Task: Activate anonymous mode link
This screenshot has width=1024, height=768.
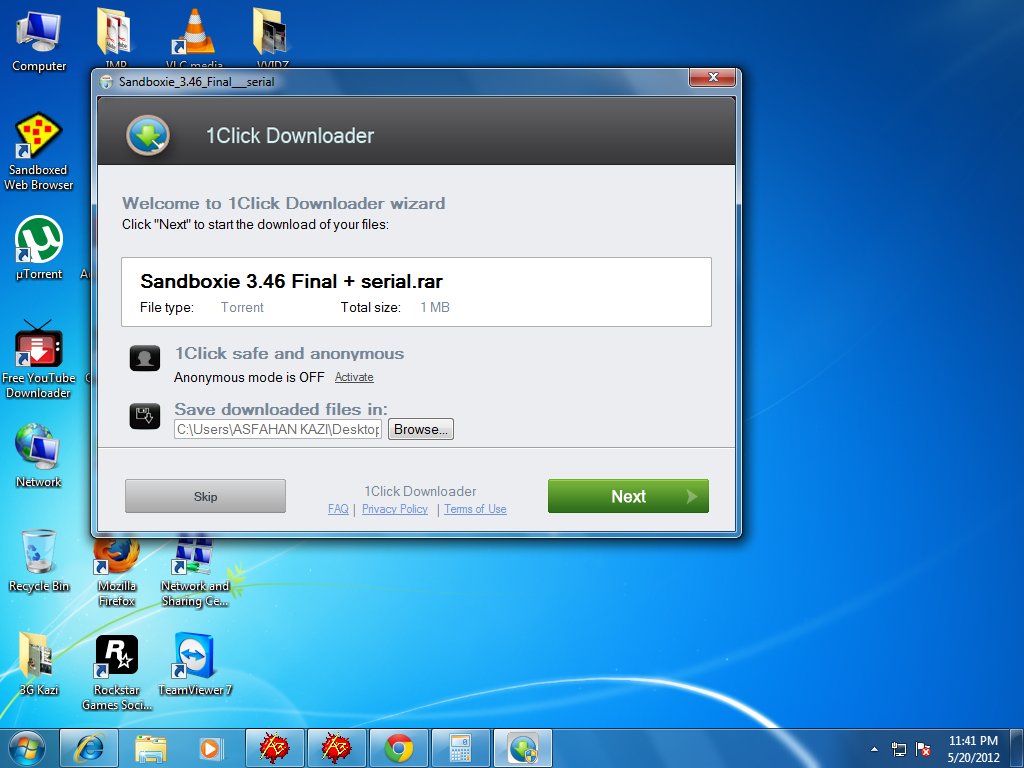Action: pyautogui.click(x=354, y=377)
